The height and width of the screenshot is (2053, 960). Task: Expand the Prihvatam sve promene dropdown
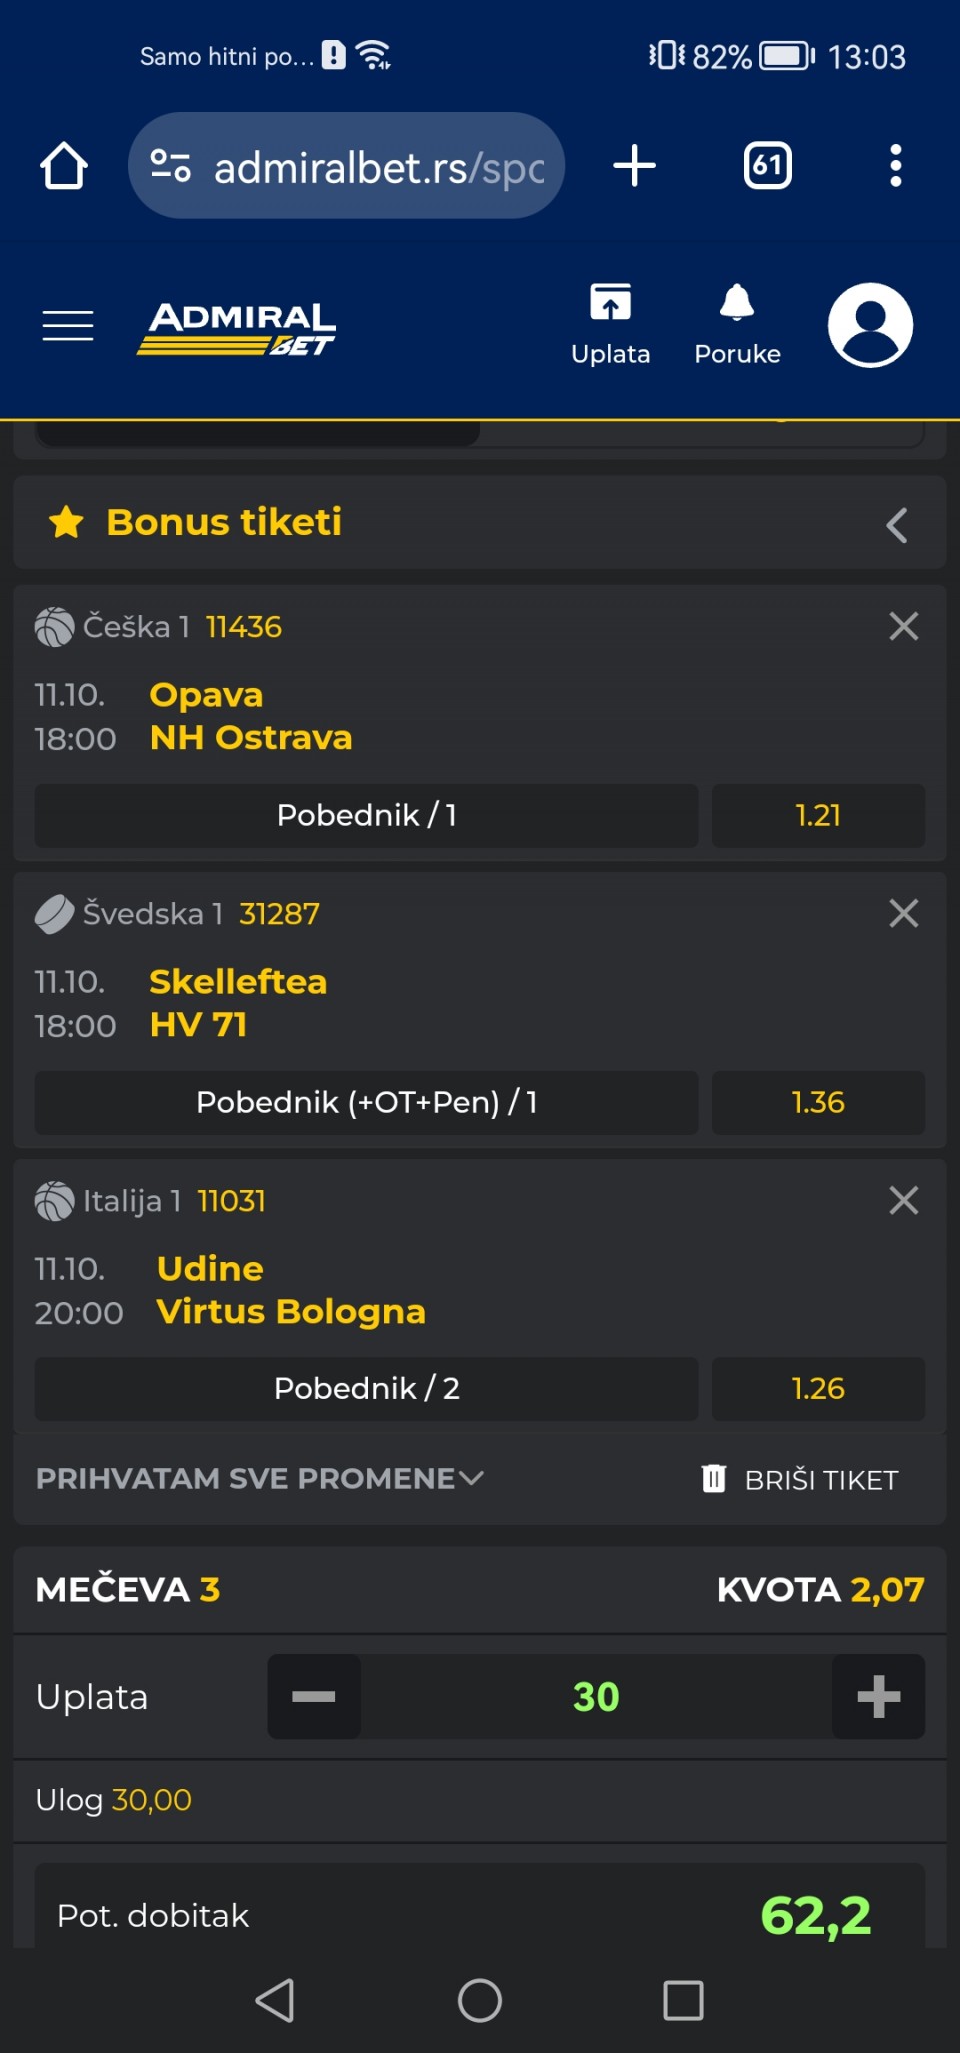(260, 1479)
